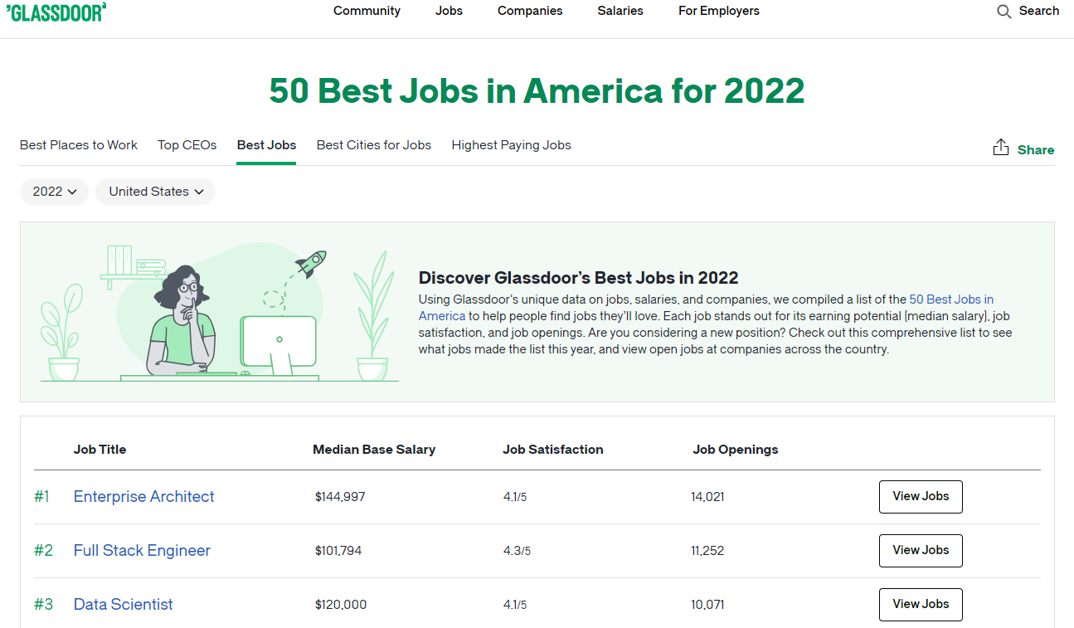1074x628 pixels.
Task: Select the Best Cities for Jobs tab
Action: tap(374, 145)
